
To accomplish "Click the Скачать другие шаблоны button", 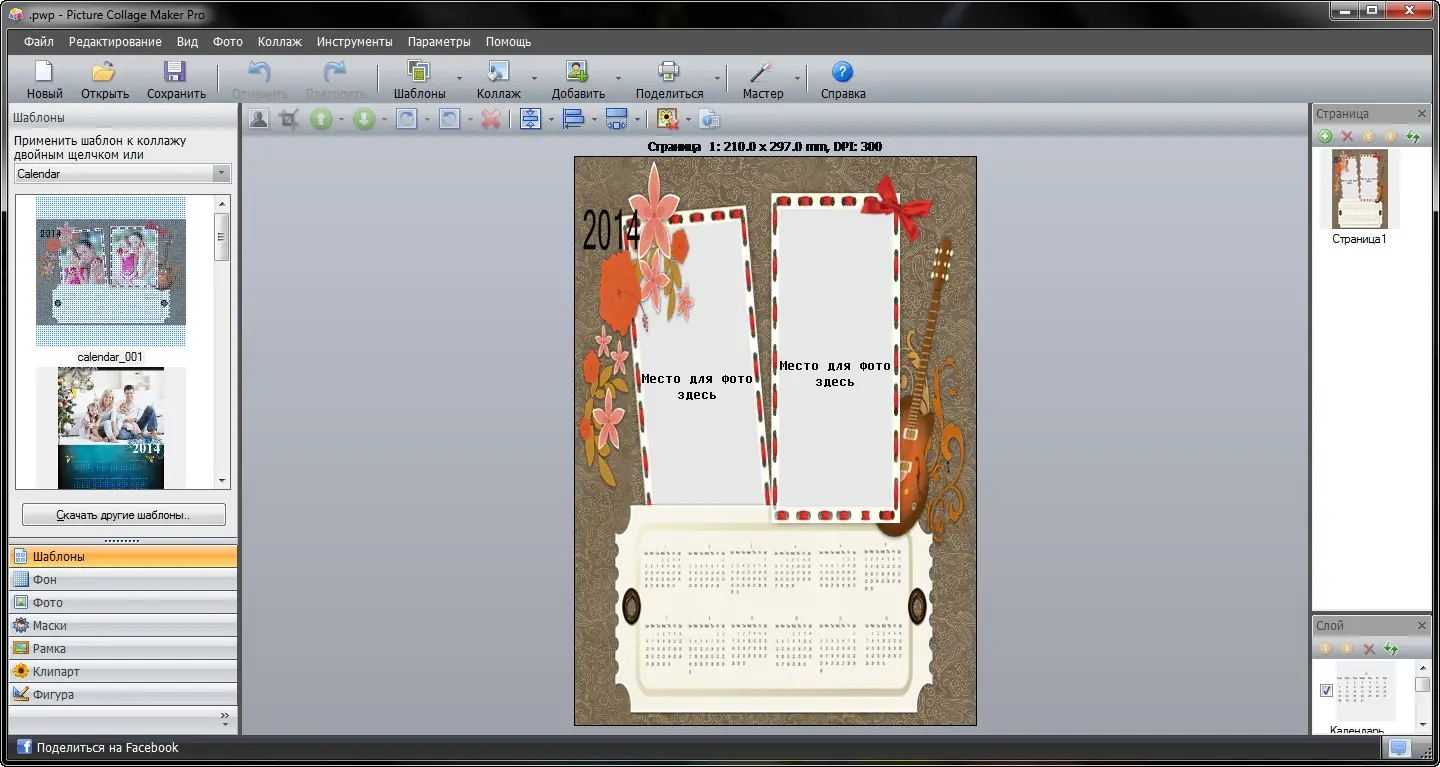I will point(124,515).
